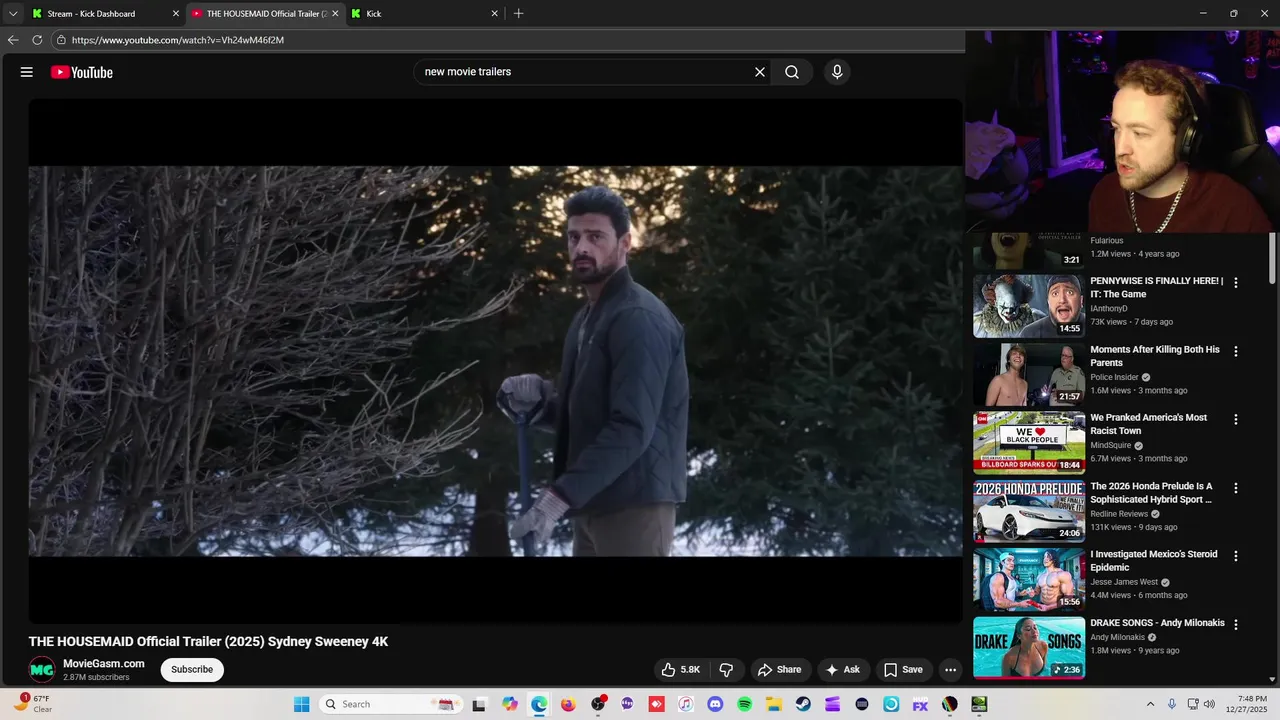Image resolution: width=1280 pixels, height=720 pixels.
Task: Close the Kick tab
Action: coord(494,14)
